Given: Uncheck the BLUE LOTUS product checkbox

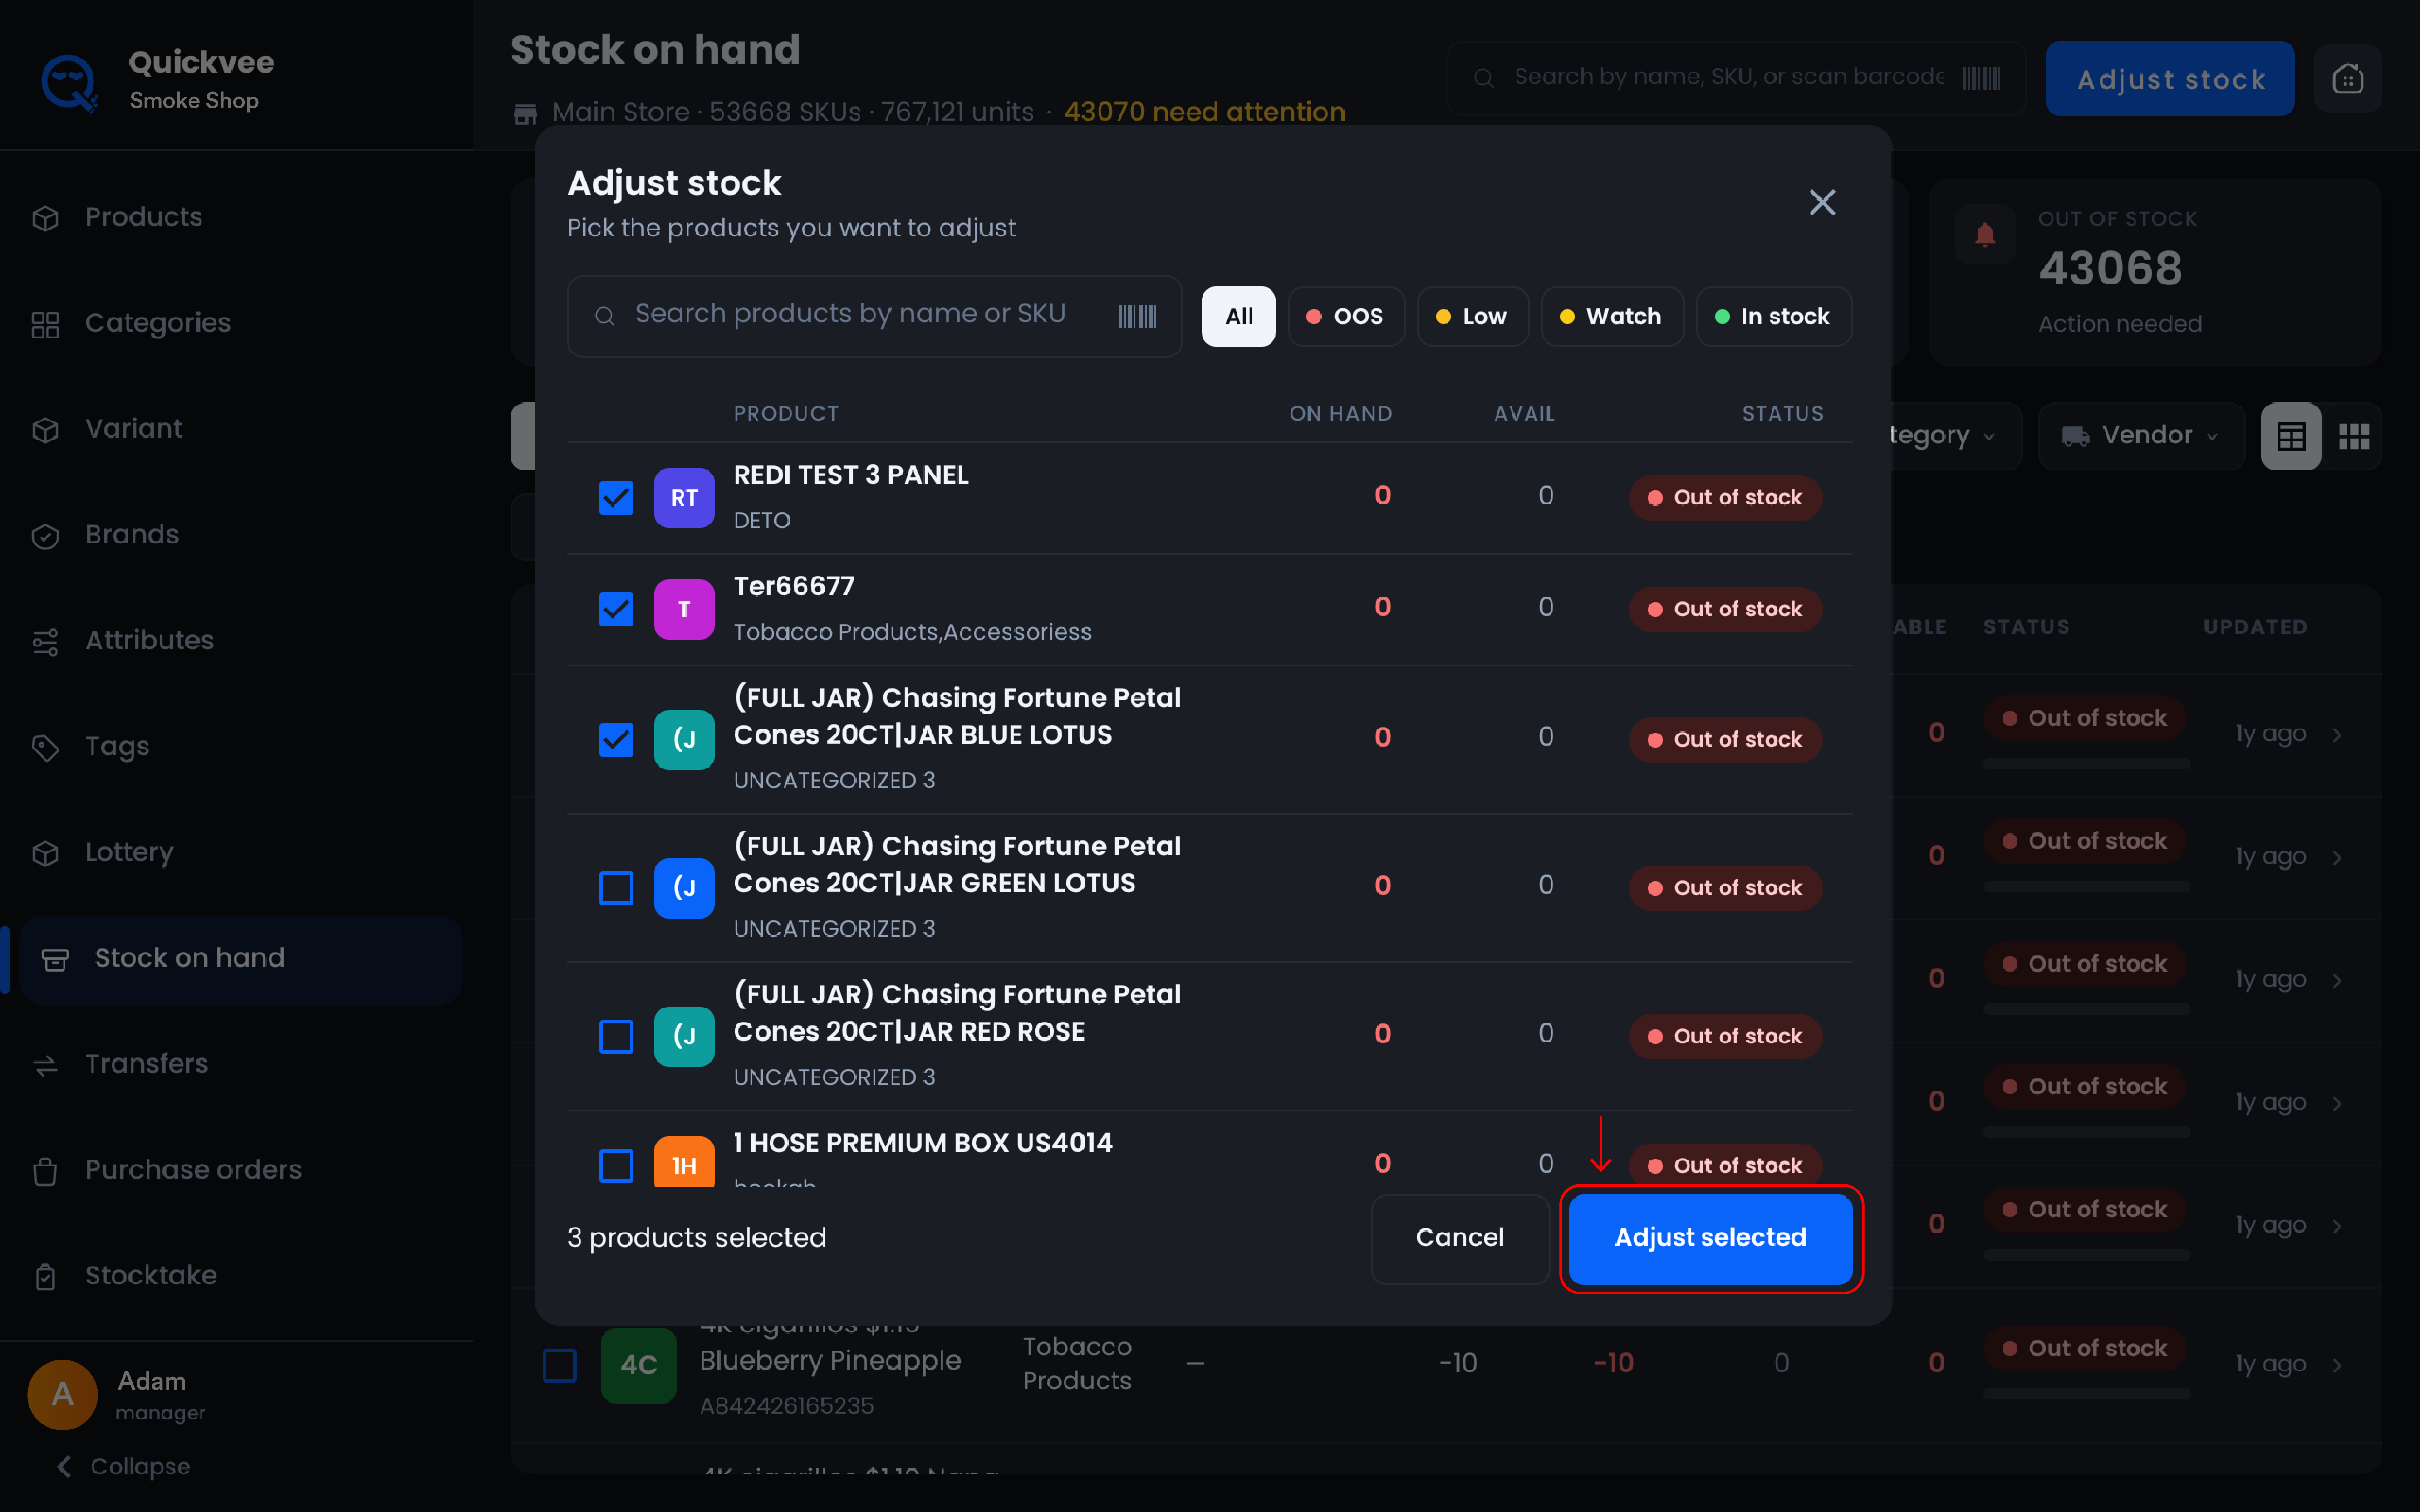Looking at the screenshot, I should click(x=616, y=740).
